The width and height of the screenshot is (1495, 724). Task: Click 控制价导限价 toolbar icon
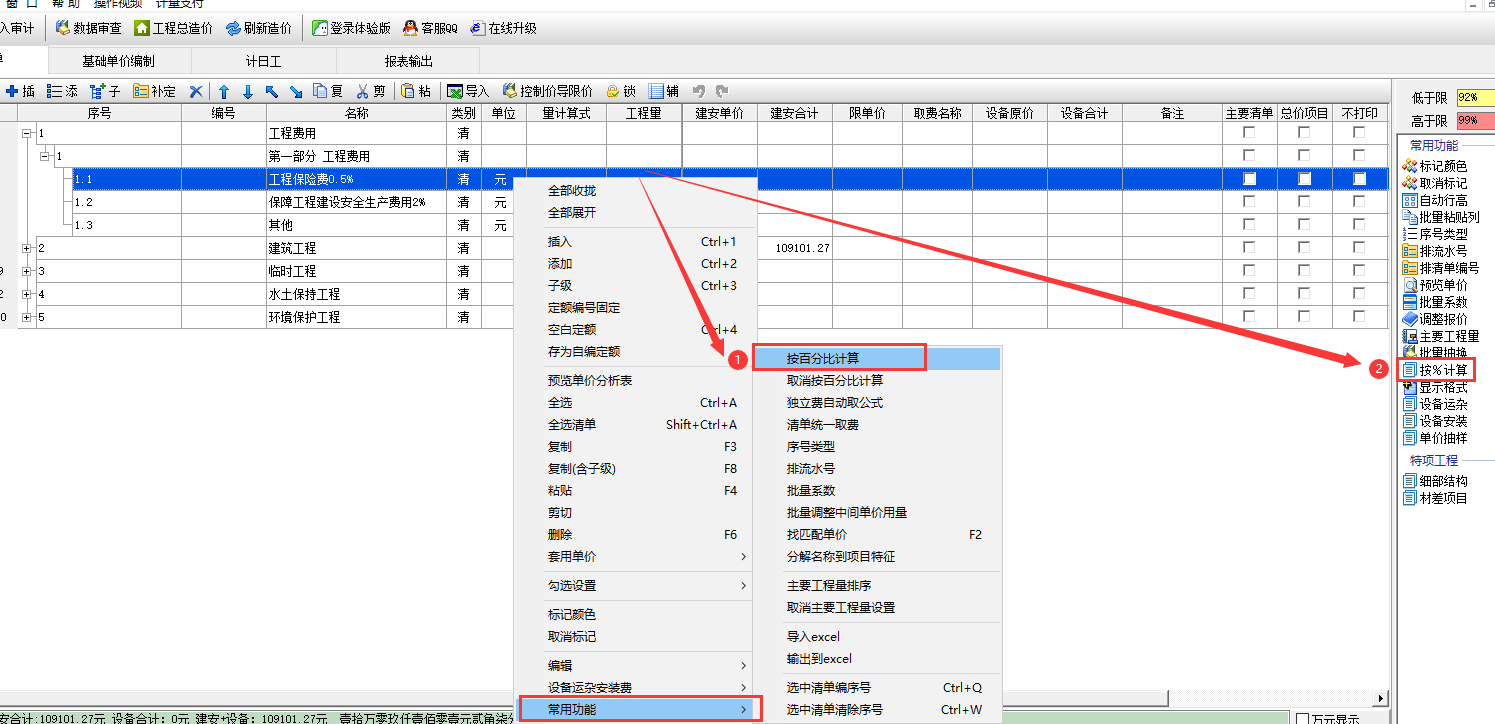click(x=510, y=91)
